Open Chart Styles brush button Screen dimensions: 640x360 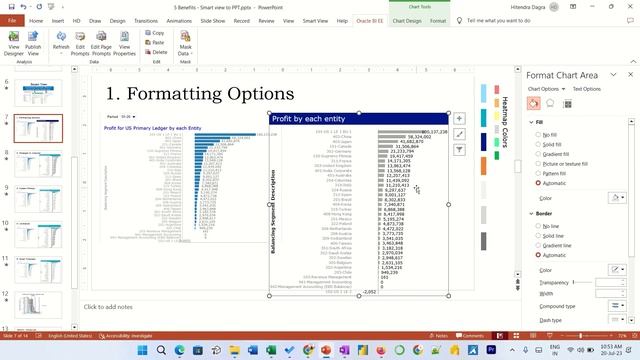click(x=459, y=134)
